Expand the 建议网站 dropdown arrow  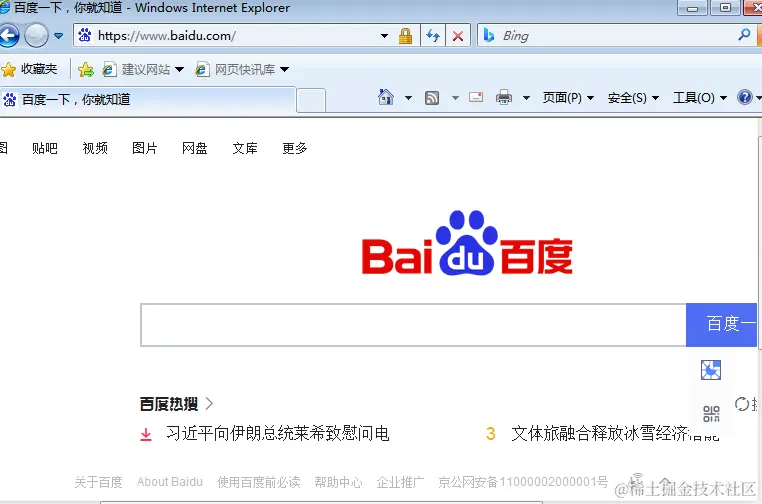(x=179, y=70)
